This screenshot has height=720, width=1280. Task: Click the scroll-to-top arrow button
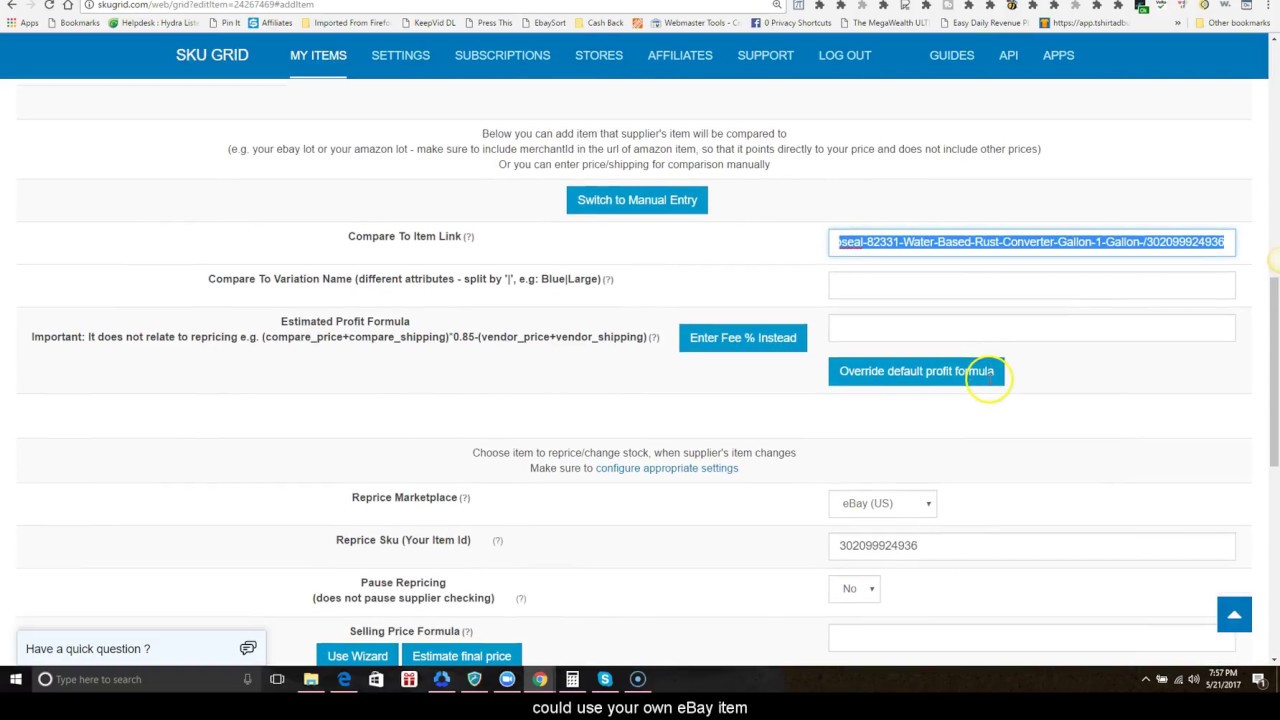coord(1234,614)
